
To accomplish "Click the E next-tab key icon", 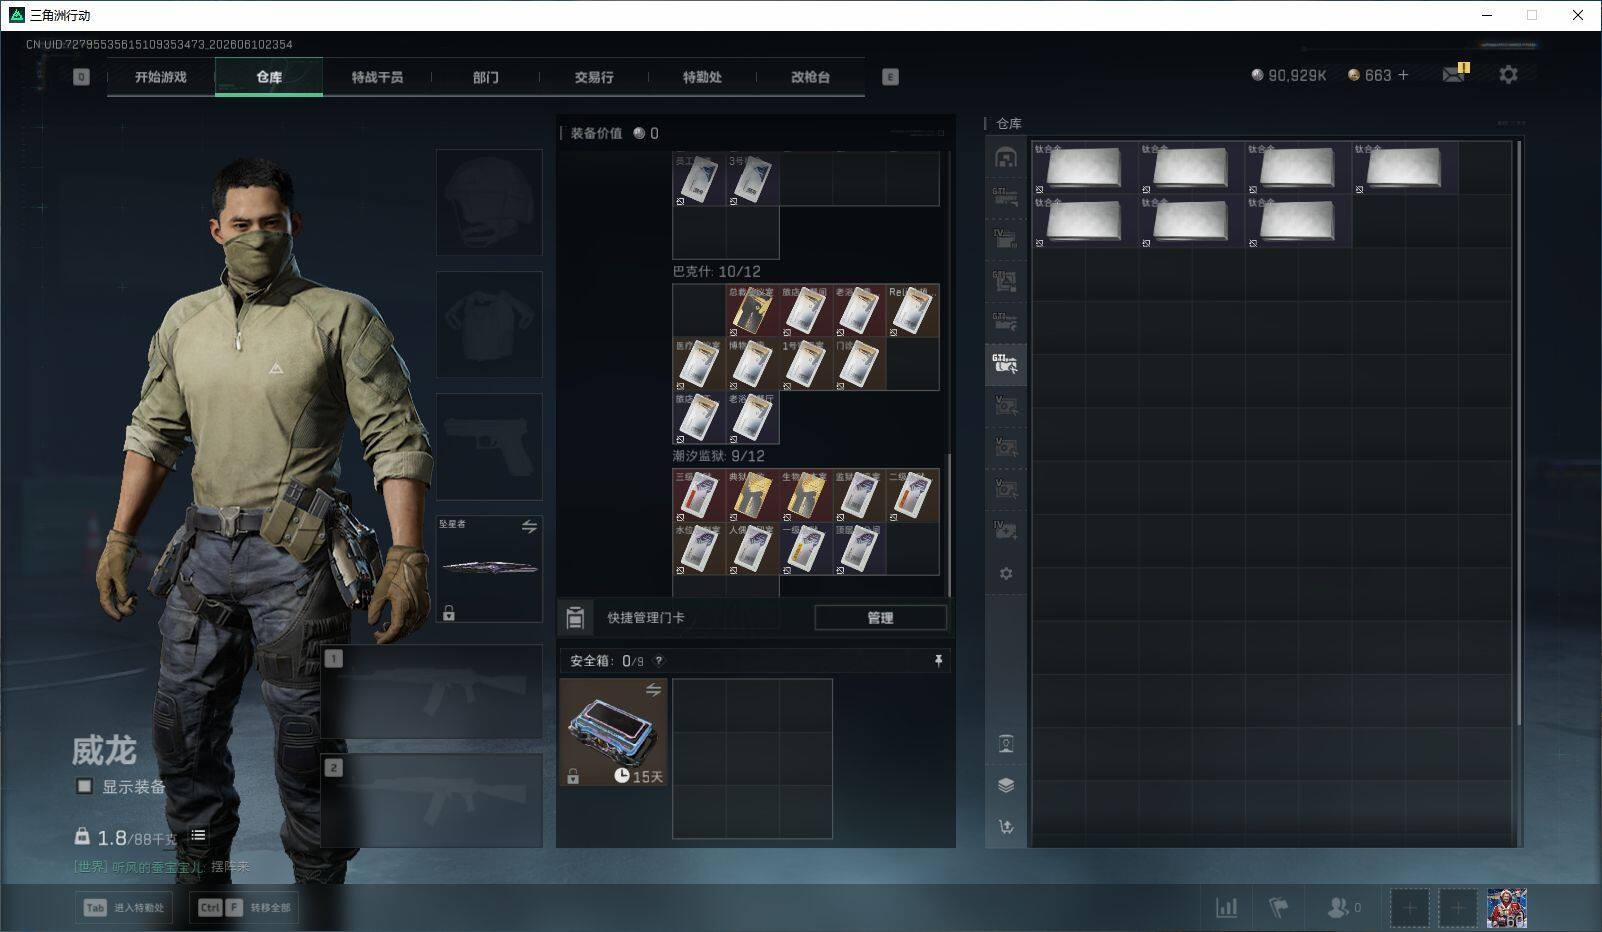I will [890, 77].
